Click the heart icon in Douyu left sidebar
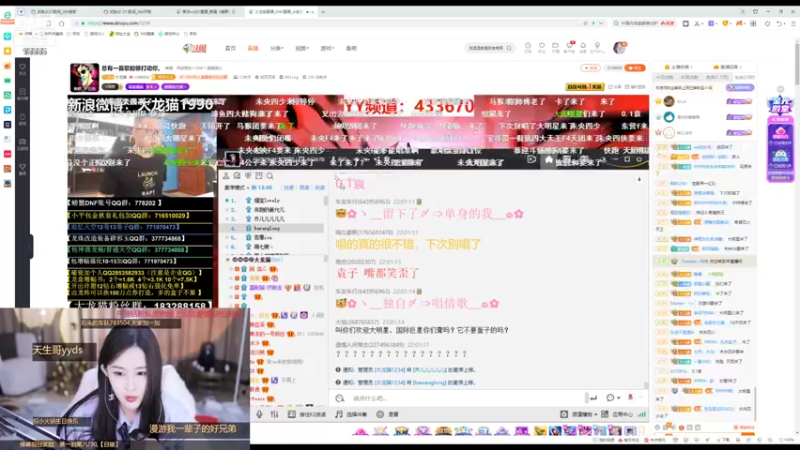Viewport: 800px width, 450px height. (22, 68)
